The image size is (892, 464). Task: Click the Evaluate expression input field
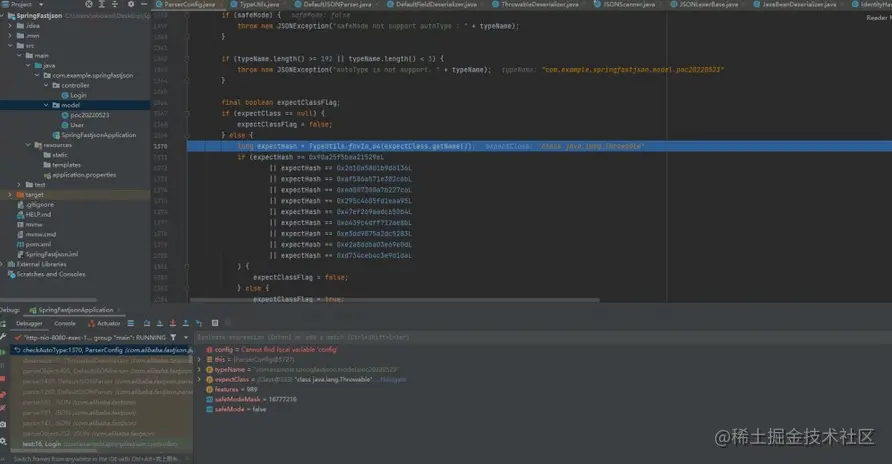point(543,337)
